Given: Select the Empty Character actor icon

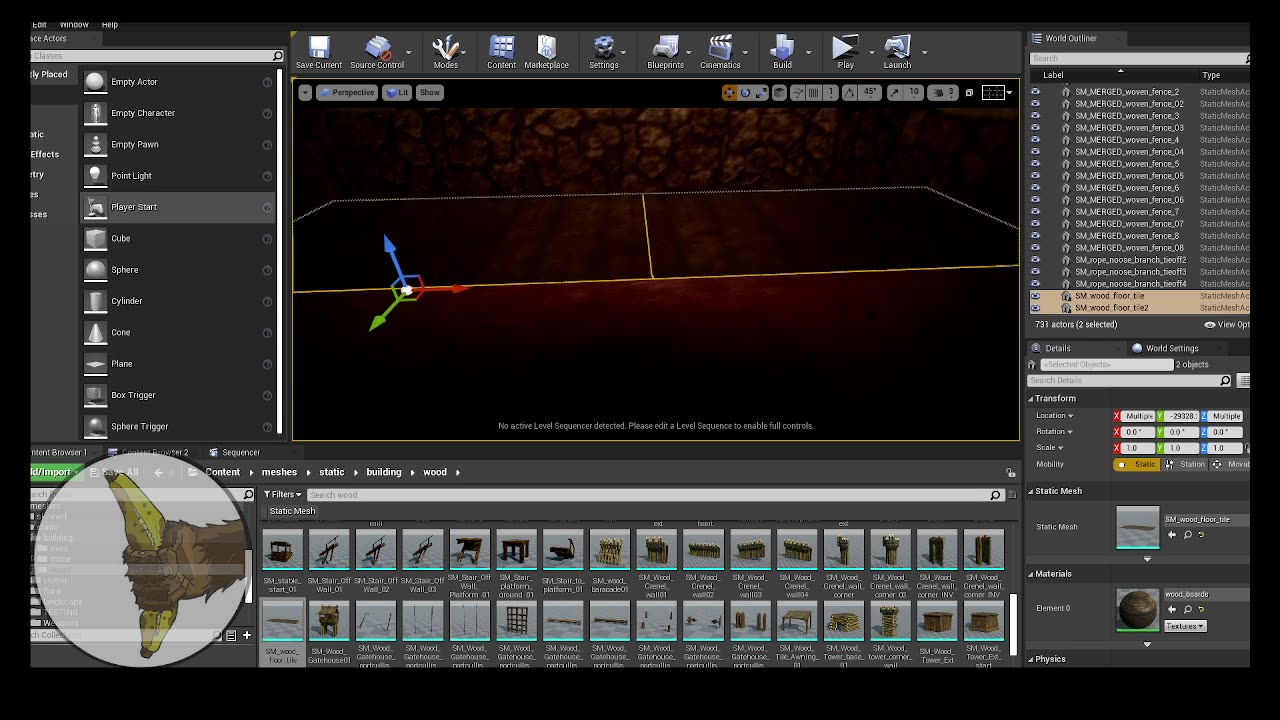Looking at the screenshot, I should tap(95, 113).
